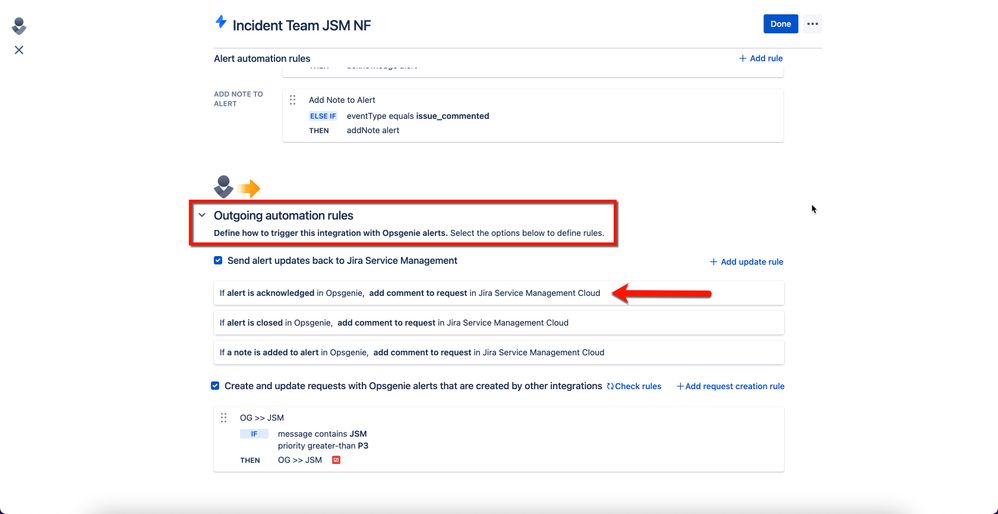Image resolution: width=998 pixels, height=514 pixels.
Task: Click the eventType equals issue_commented condition
Action: tap(418, 116)
